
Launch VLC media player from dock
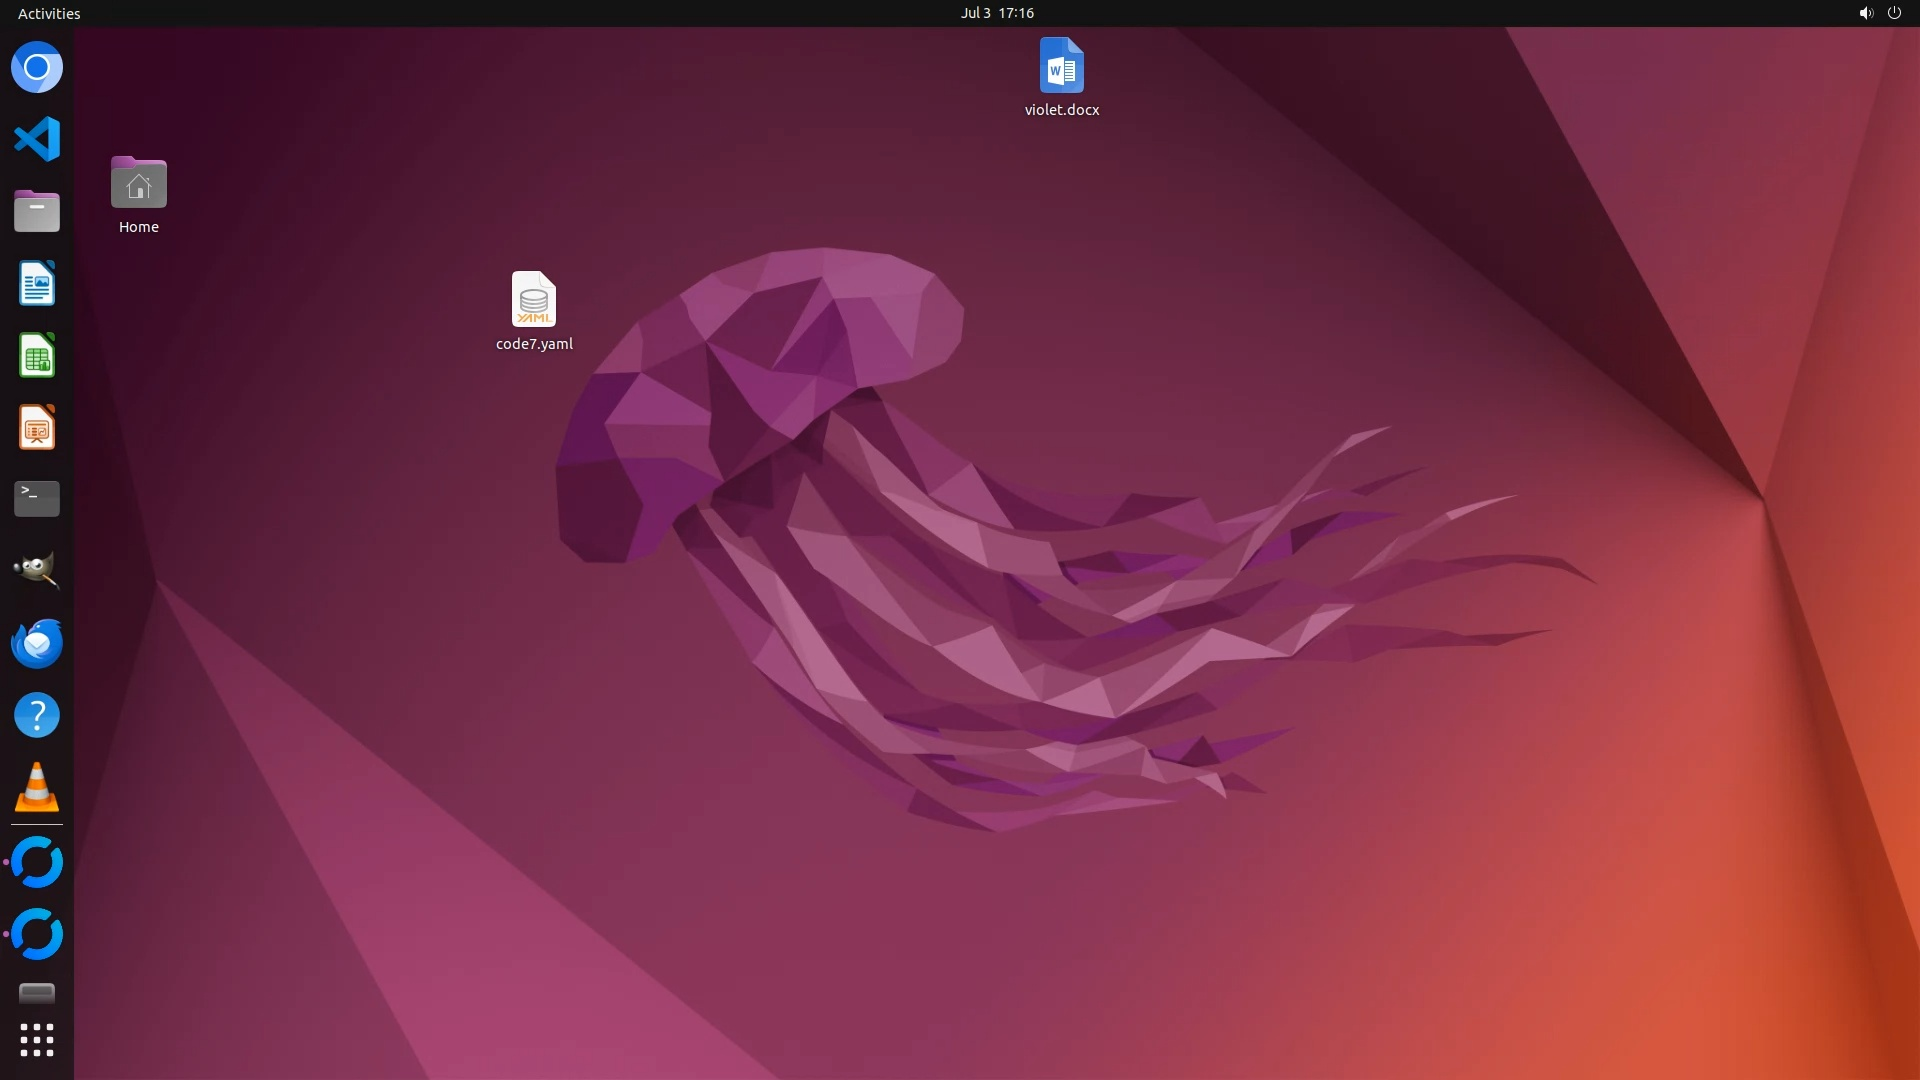click(37, 787)
